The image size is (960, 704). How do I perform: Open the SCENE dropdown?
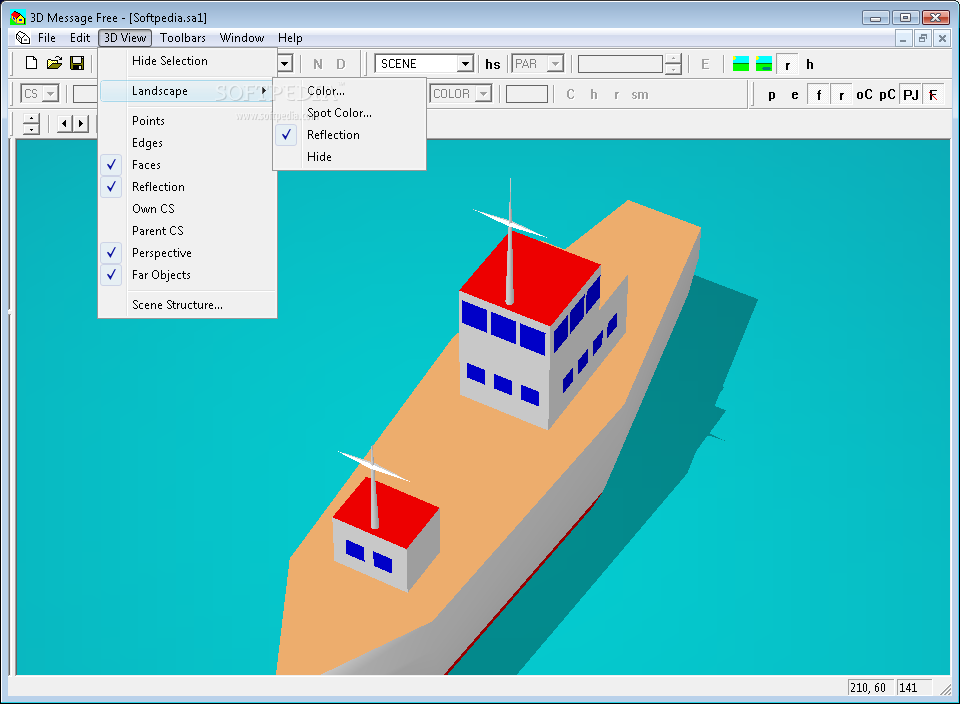(x=465, y=64)
